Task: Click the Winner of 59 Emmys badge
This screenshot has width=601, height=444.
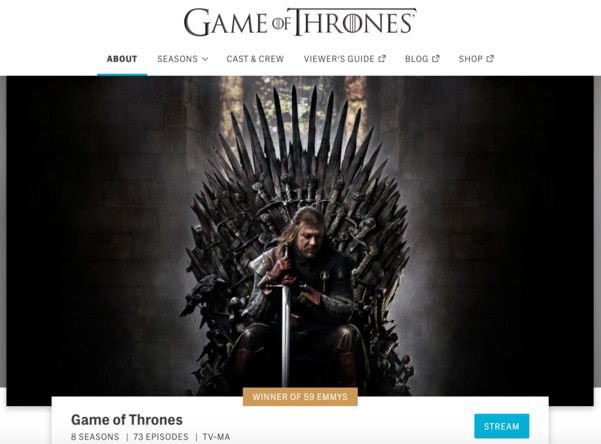Action: click(300, 396)
